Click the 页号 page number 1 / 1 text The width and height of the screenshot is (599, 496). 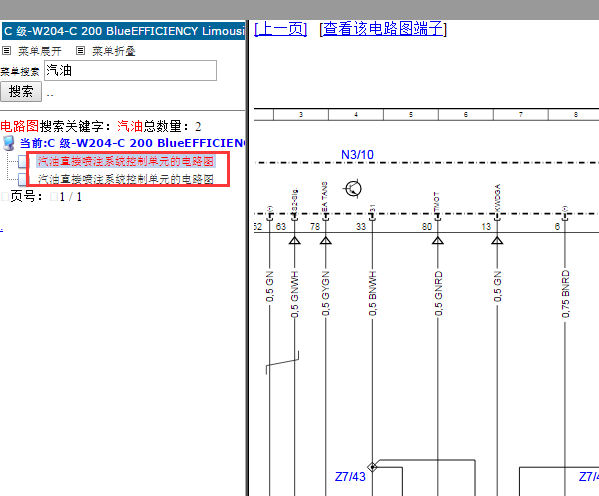(71, 197)
